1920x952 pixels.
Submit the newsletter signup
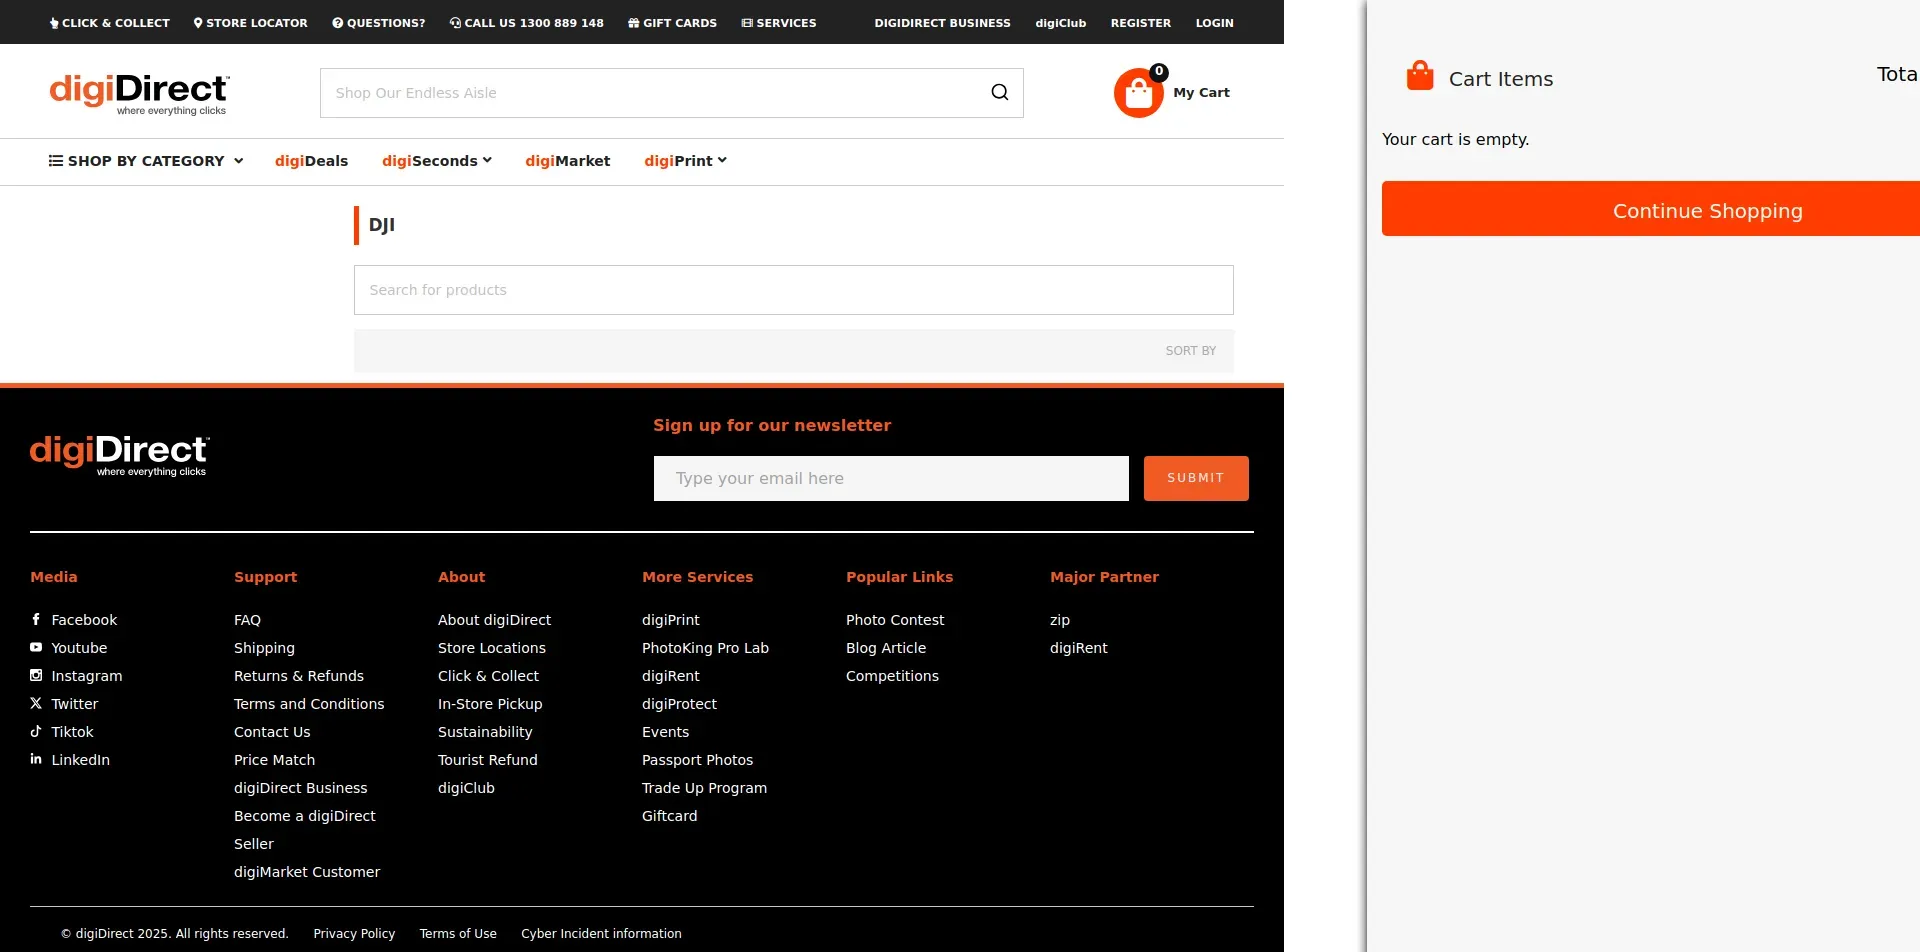click(x=1196, y=478)
